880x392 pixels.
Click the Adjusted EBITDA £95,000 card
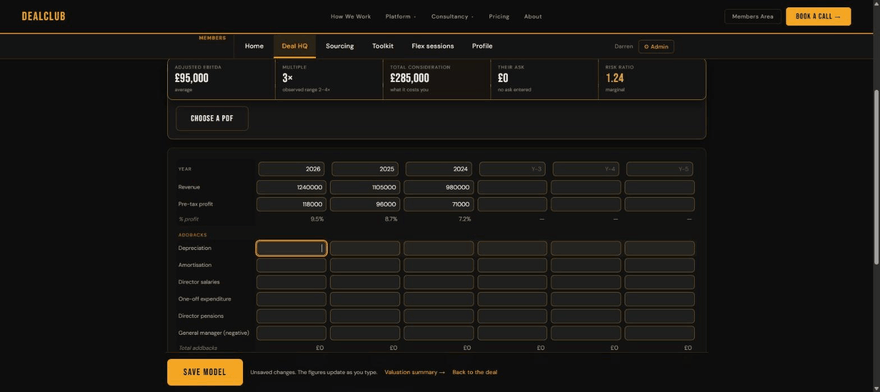(x=222, y=79)
